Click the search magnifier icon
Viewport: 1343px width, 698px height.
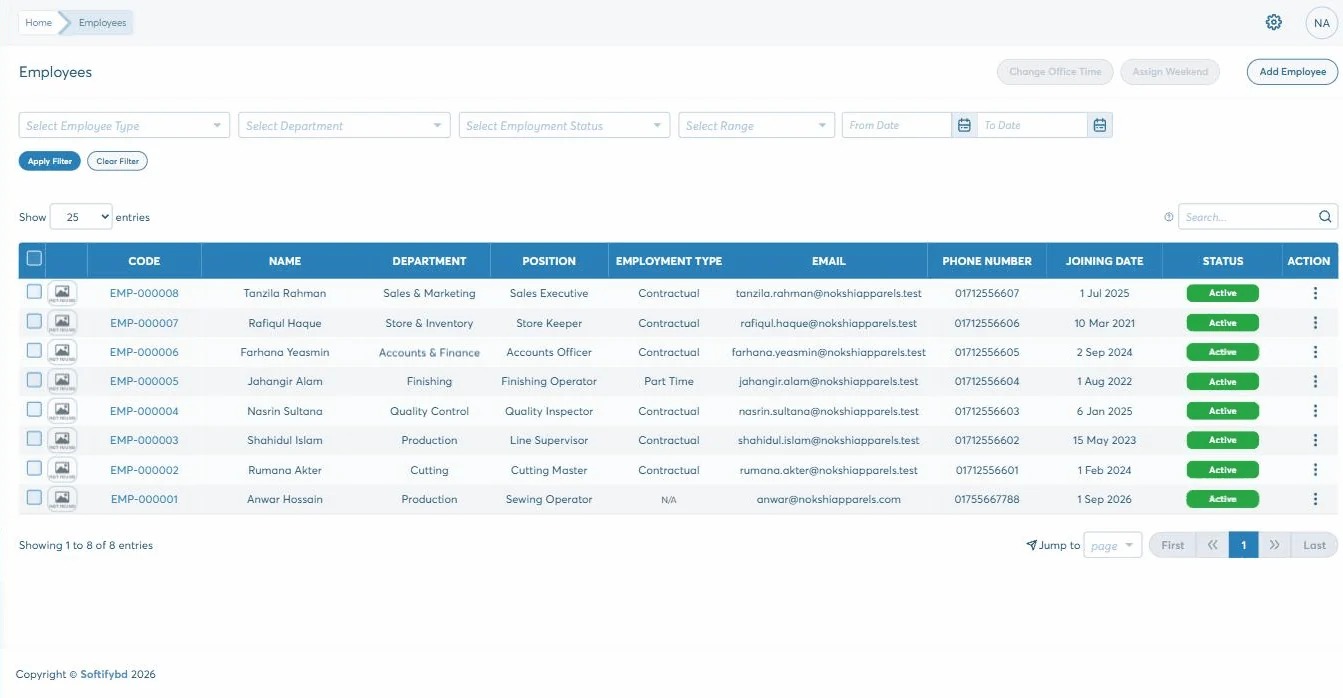pos(1325,217)
